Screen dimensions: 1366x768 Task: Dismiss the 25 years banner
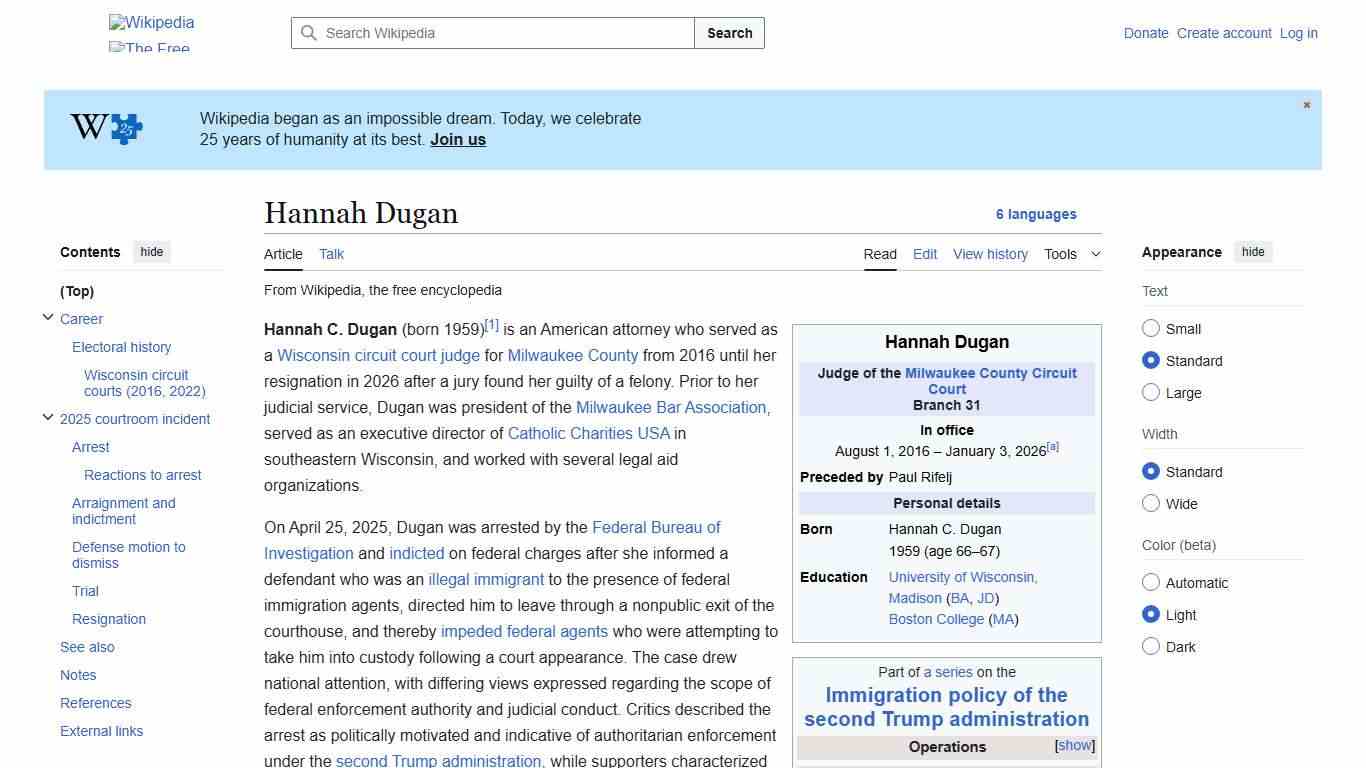coord(1306,104)
